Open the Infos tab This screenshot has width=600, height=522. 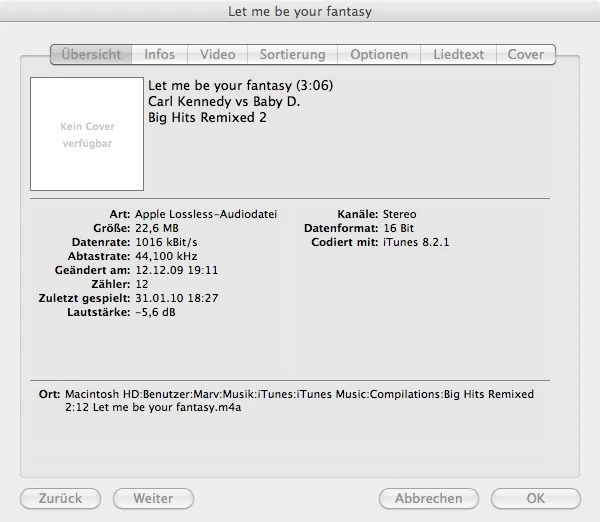(160, 54)
